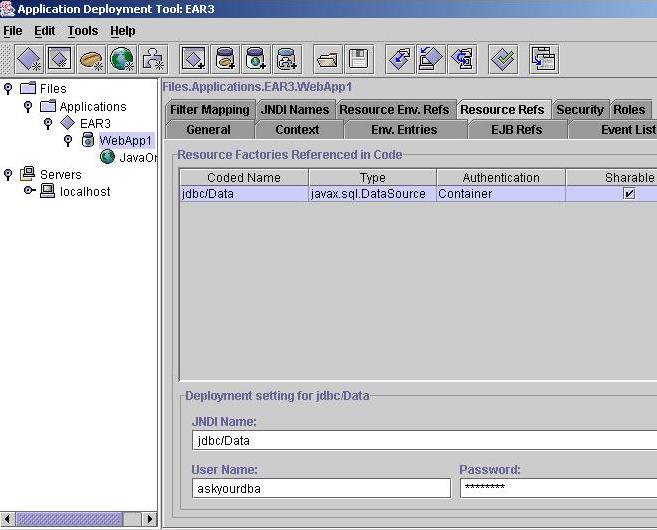The width and height of the screenshot is (657, 530).
Task: Click the checkmark Verify toolbar icon
Action: pyautogui.click(x=503, y=59)
